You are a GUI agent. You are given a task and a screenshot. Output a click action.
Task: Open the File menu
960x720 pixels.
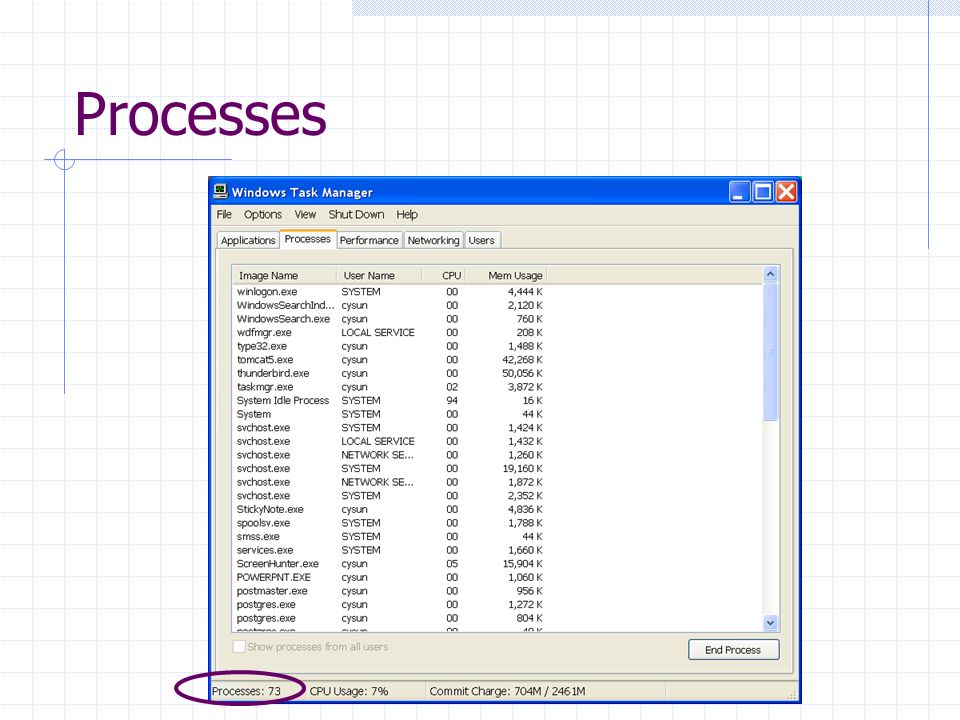click(x=224, y=214)
